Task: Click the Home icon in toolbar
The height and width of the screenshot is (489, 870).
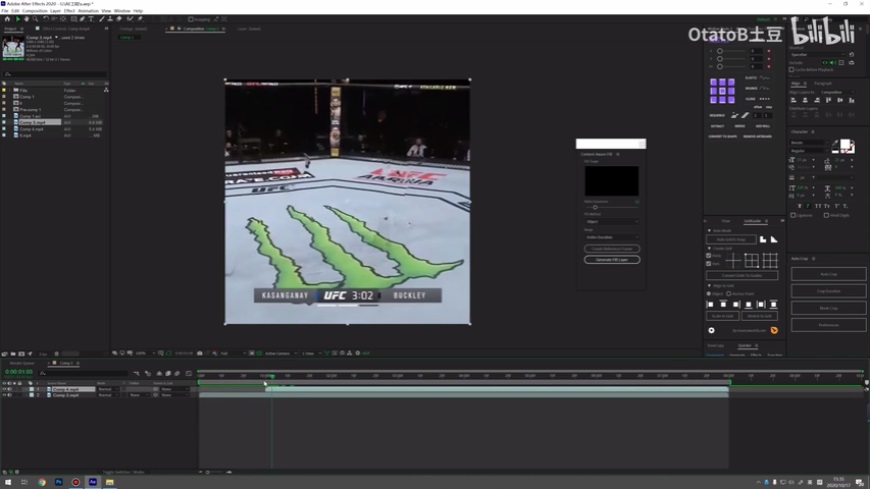Action: (x=7, y=19)
